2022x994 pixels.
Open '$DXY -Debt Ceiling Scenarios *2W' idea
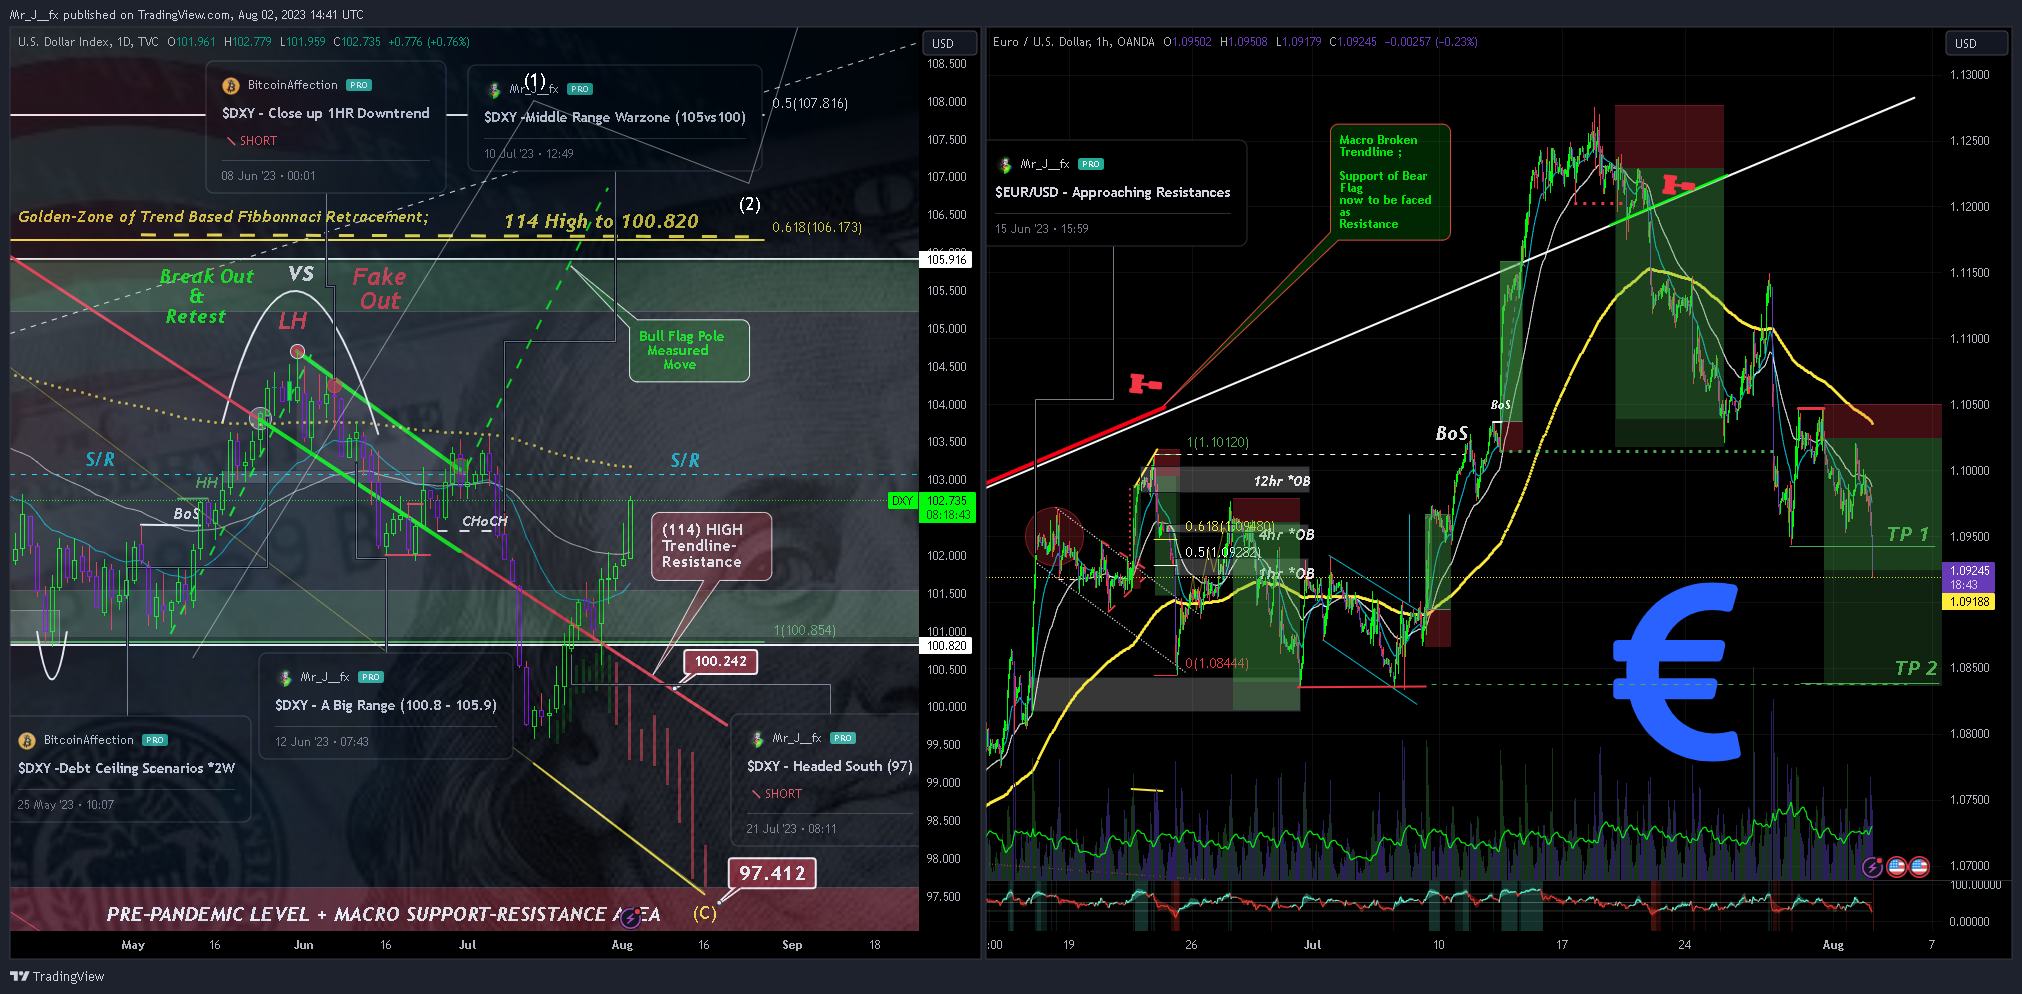127,768
